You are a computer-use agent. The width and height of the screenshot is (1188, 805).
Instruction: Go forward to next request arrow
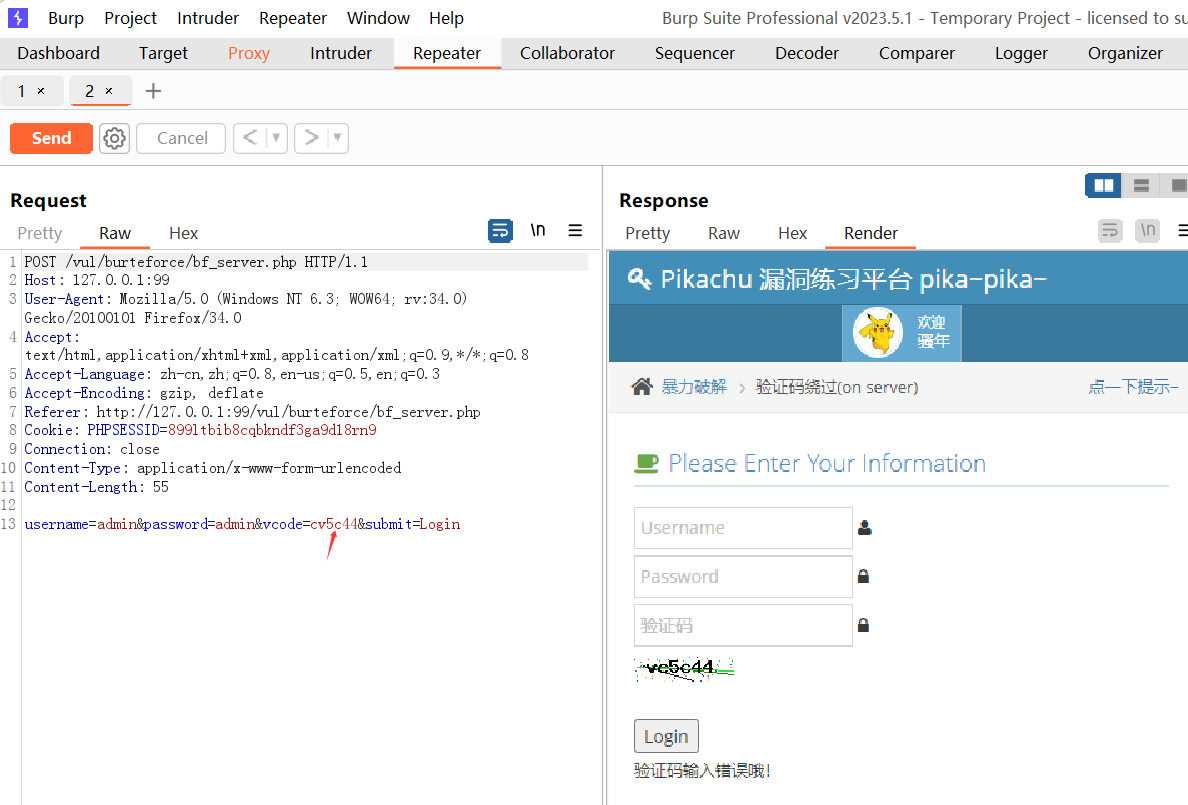pyautogui.click(x=311, y=138)
